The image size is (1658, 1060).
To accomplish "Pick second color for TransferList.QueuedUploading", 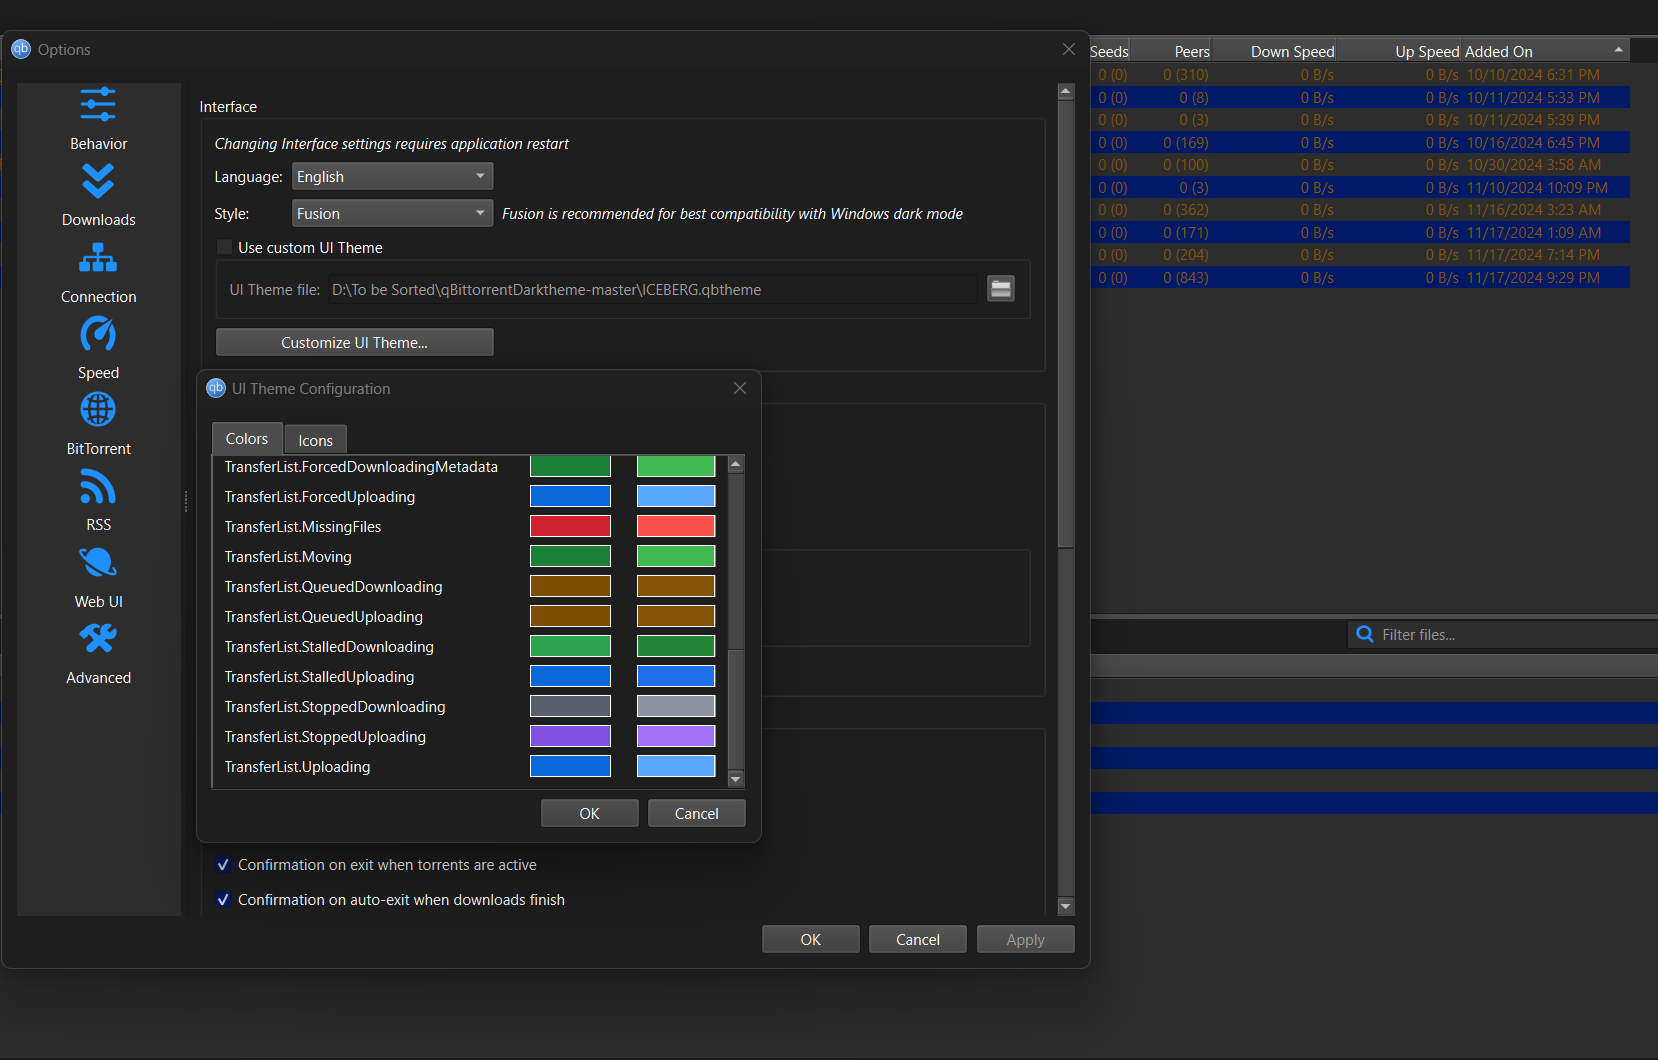I will pos(676,616).
